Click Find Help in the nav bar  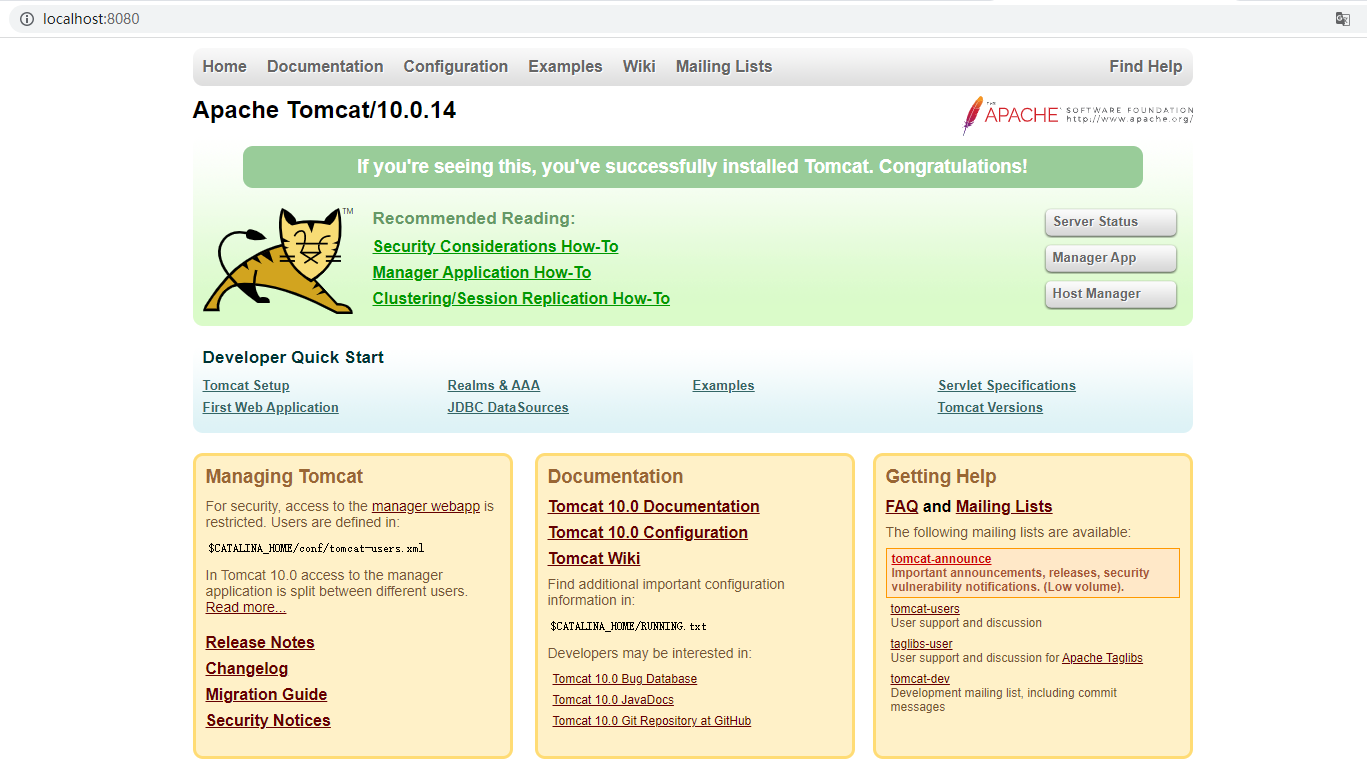[1146, 67]
